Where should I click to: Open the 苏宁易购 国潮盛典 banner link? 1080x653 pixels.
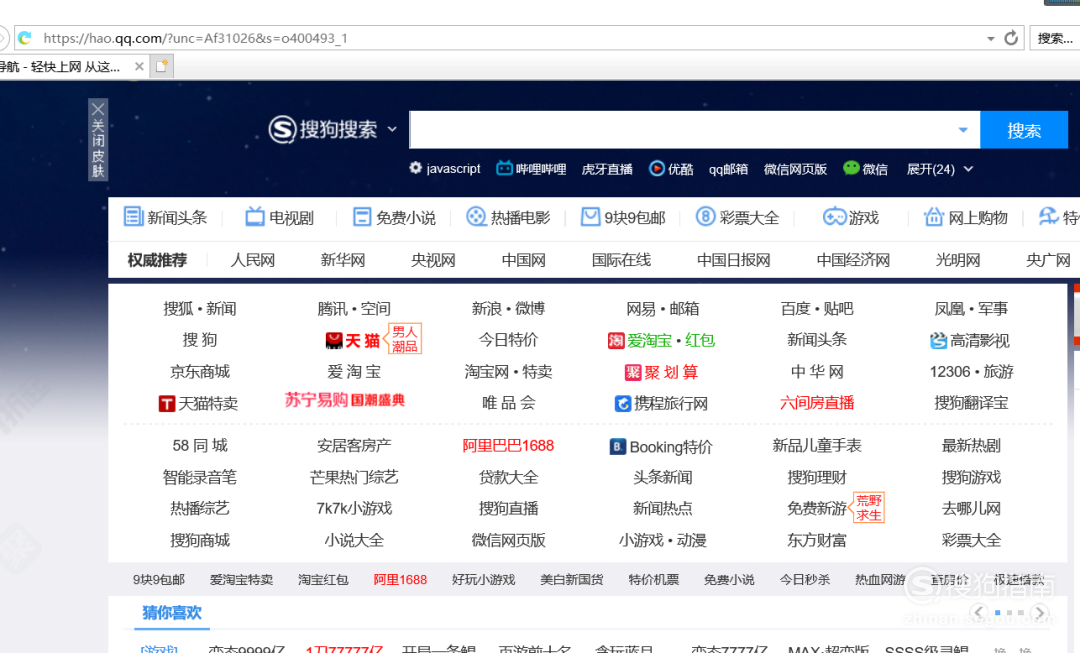345,400
